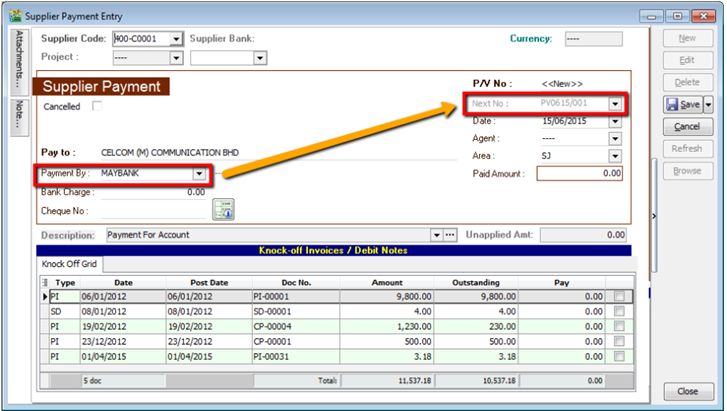Expand the Area SJ dropdown

615,157
